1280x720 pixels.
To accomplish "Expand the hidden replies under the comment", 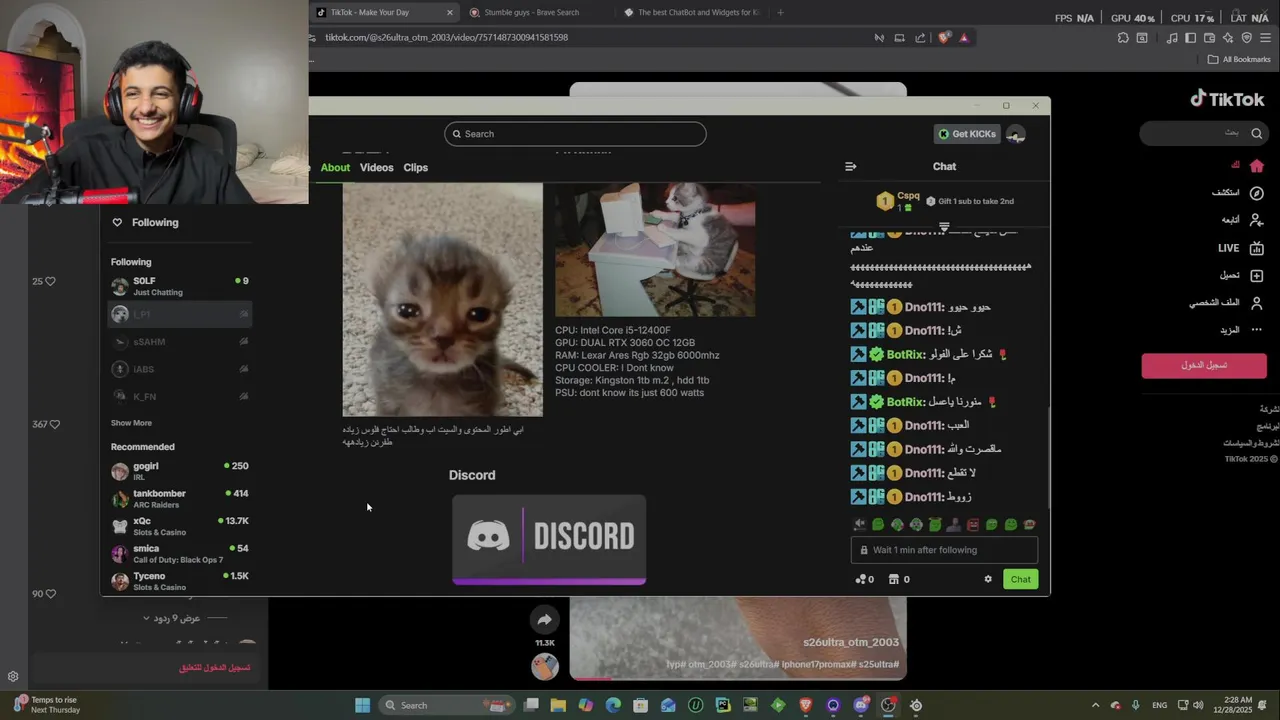I will tap(172, 618).
